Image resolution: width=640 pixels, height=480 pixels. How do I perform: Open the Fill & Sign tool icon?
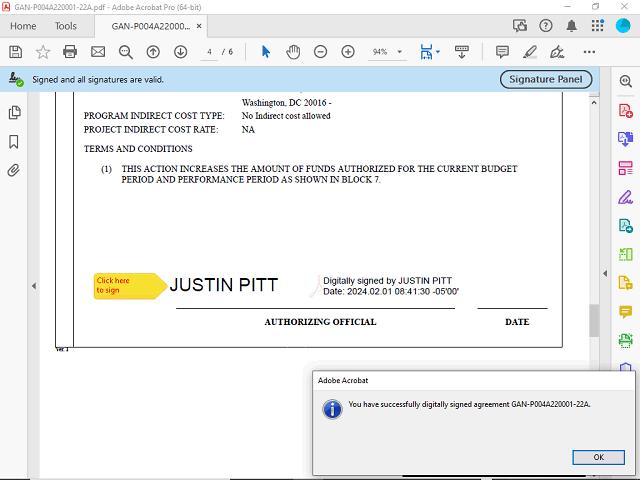click(x=625, y=197)
